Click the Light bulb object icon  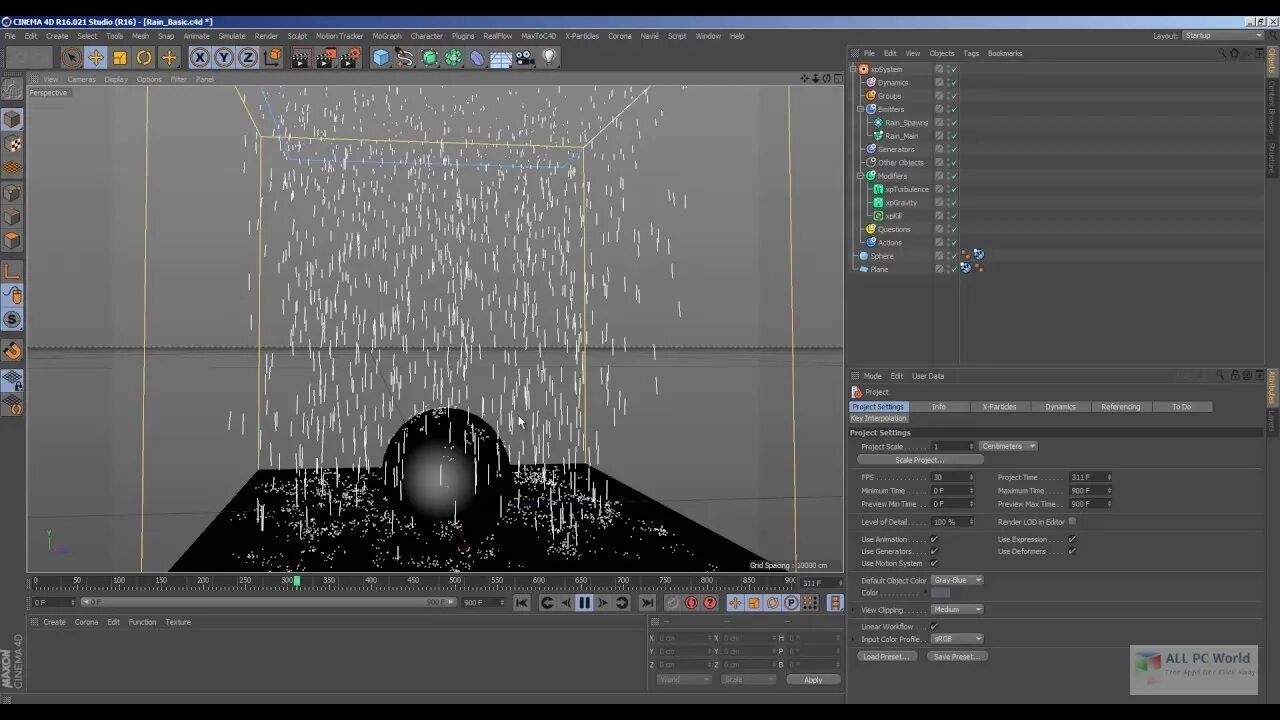tap(549, 58)
